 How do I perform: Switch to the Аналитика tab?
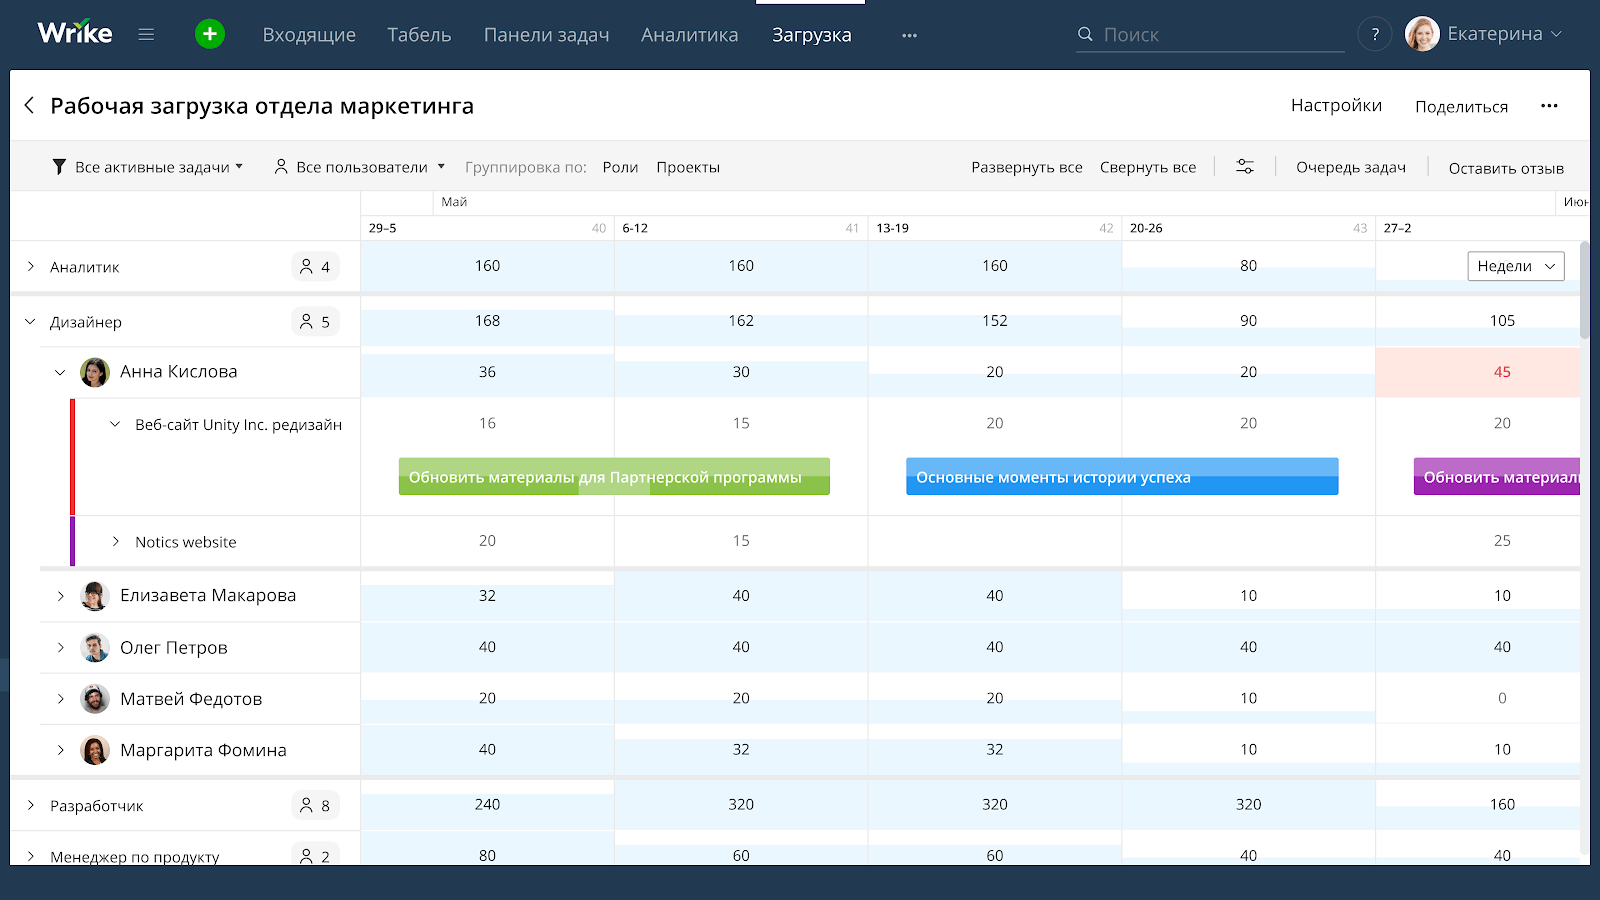tap(689, 35)
